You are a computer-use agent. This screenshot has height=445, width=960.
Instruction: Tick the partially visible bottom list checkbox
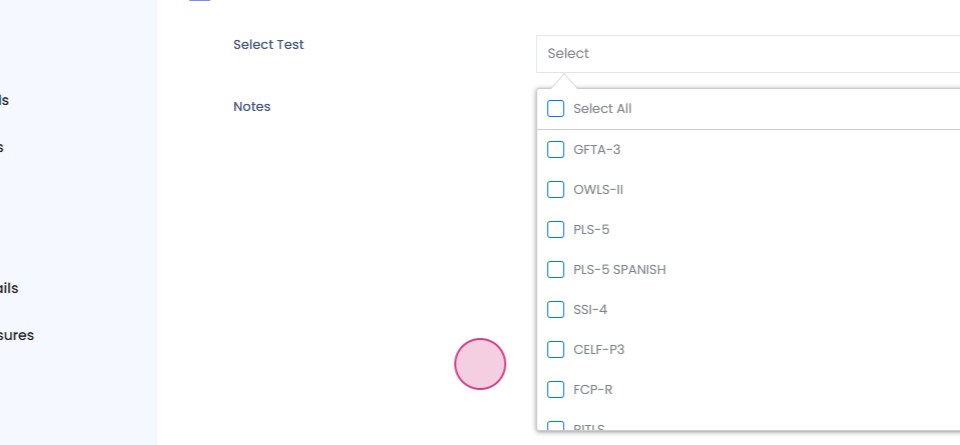coord(556,426)
